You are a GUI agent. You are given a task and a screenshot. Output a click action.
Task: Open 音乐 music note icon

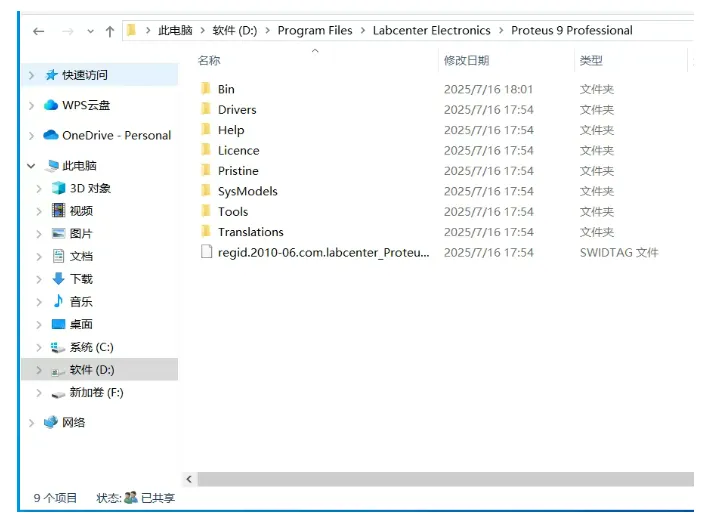58,301
